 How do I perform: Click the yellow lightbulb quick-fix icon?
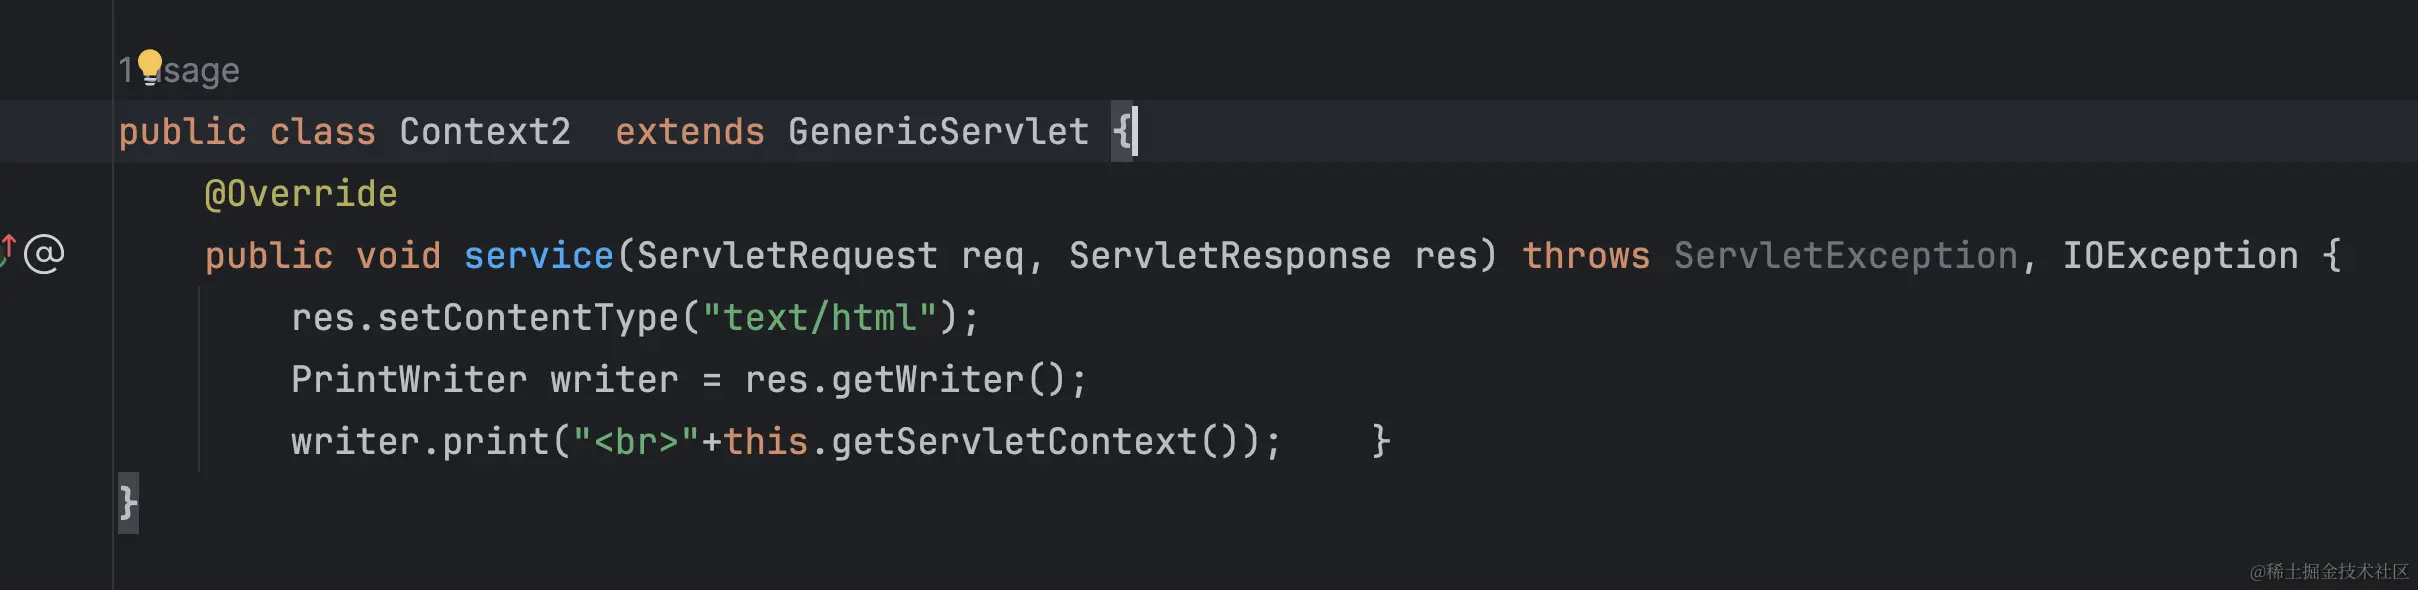coord(150,66)
